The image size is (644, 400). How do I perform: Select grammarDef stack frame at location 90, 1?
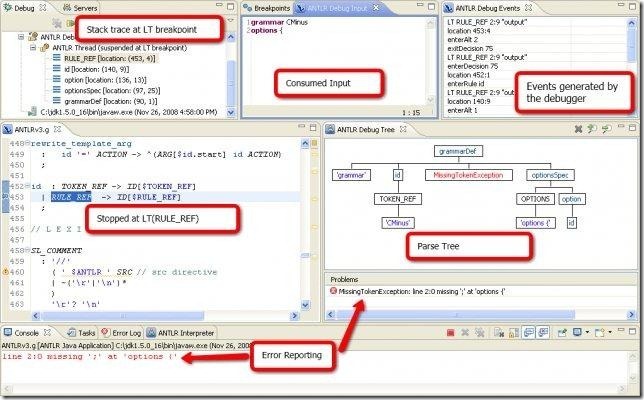click(110, 101)
